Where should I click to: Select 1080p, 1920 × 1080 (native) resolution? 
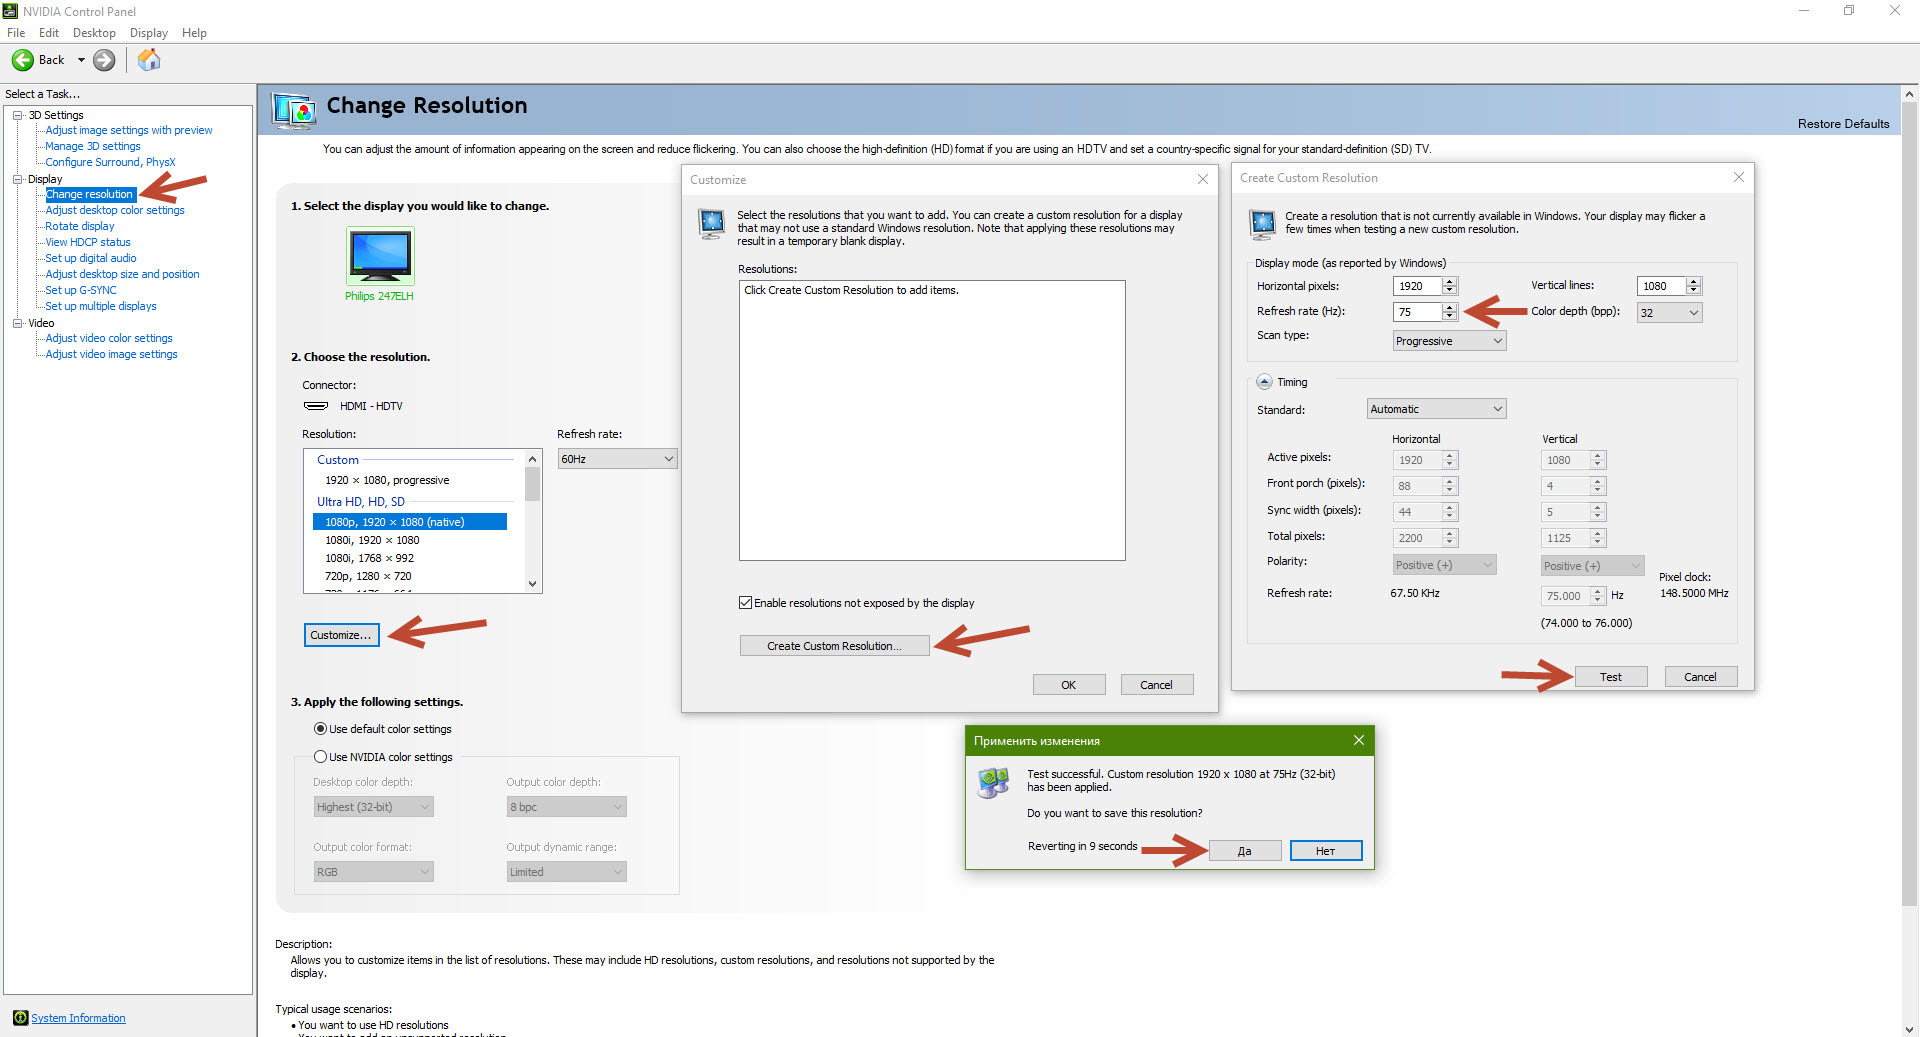[410, 522]
